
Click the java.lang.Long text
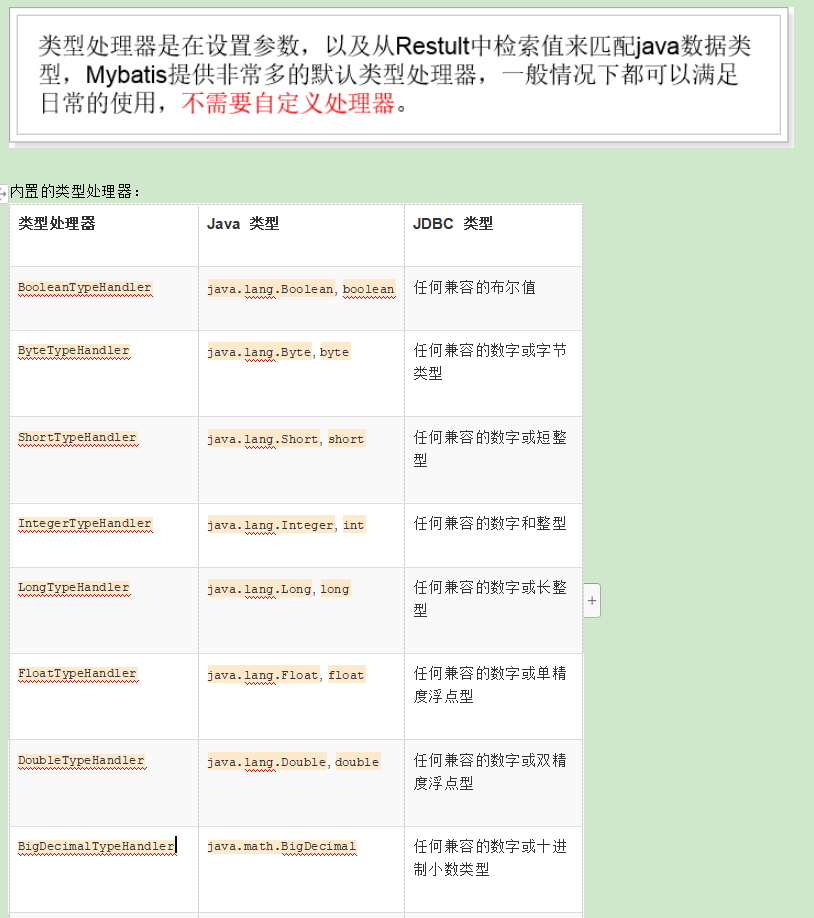(x=259, y=589)
